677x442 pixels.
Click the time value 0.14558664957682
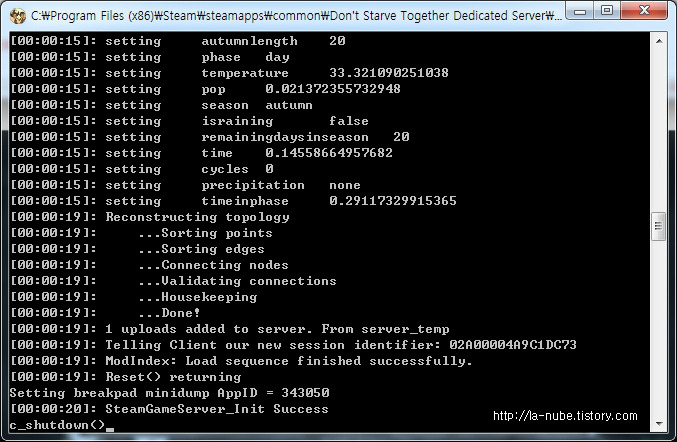(x=329, y=152)
